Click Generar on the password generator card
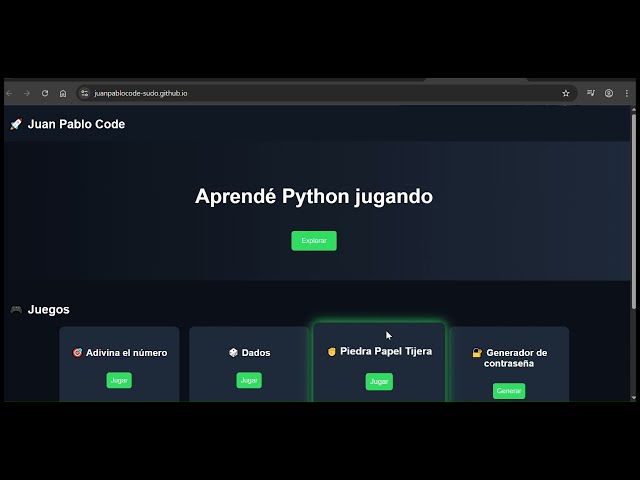This screenshot has width=640, height=480. pos(509,391)
